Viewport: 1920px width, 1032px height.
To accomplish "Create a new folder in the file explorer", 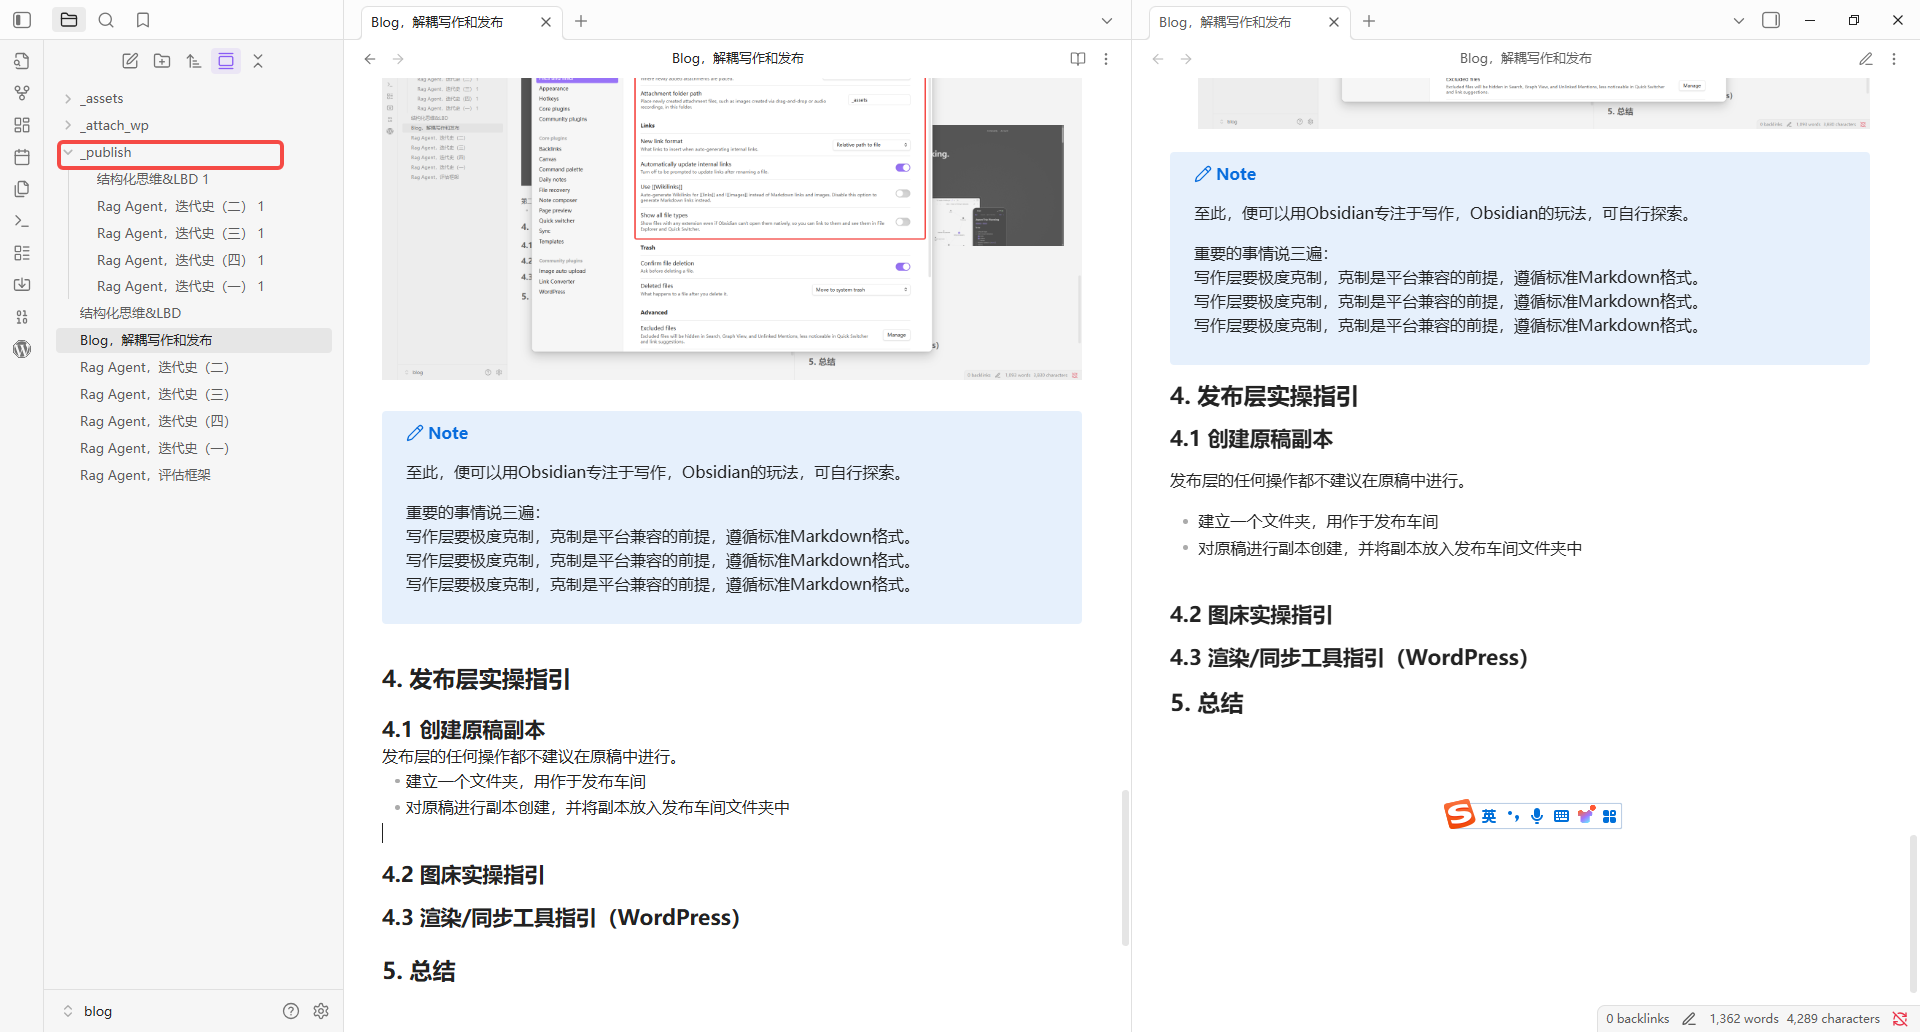I will click(x=162, y=60).
